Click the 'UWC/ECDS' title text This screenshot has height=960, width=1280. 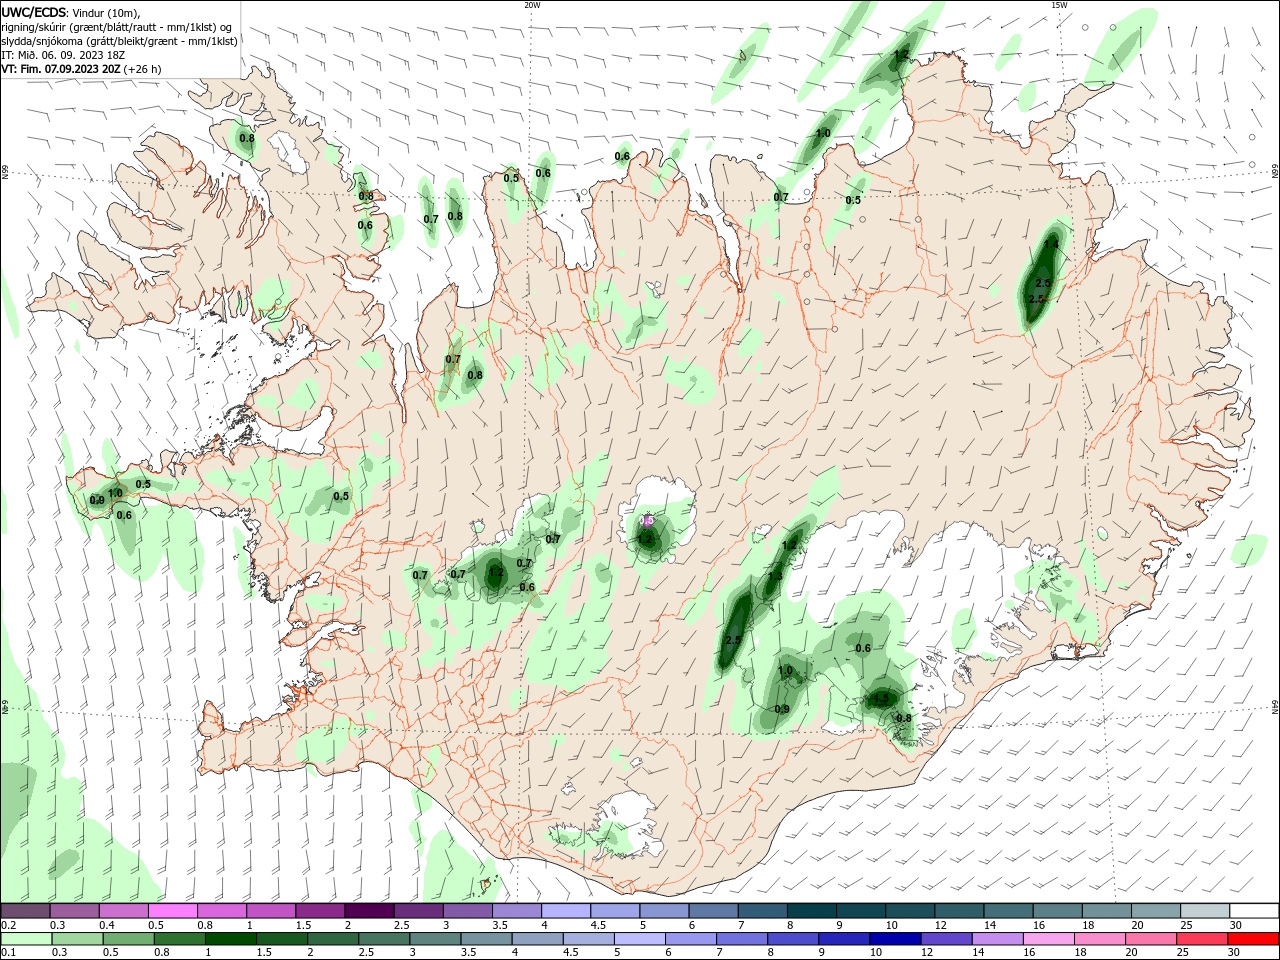coord(33,12)
